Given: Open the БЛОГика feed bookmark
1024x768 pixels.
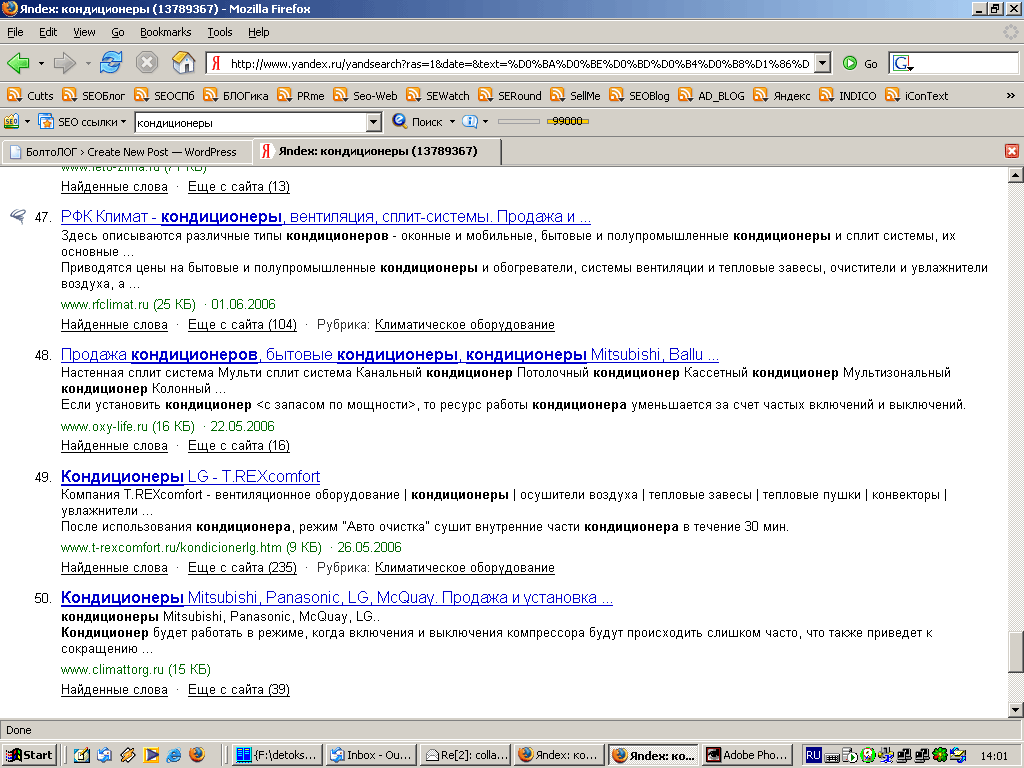Looking at the screenshot, I should point(236,95).
